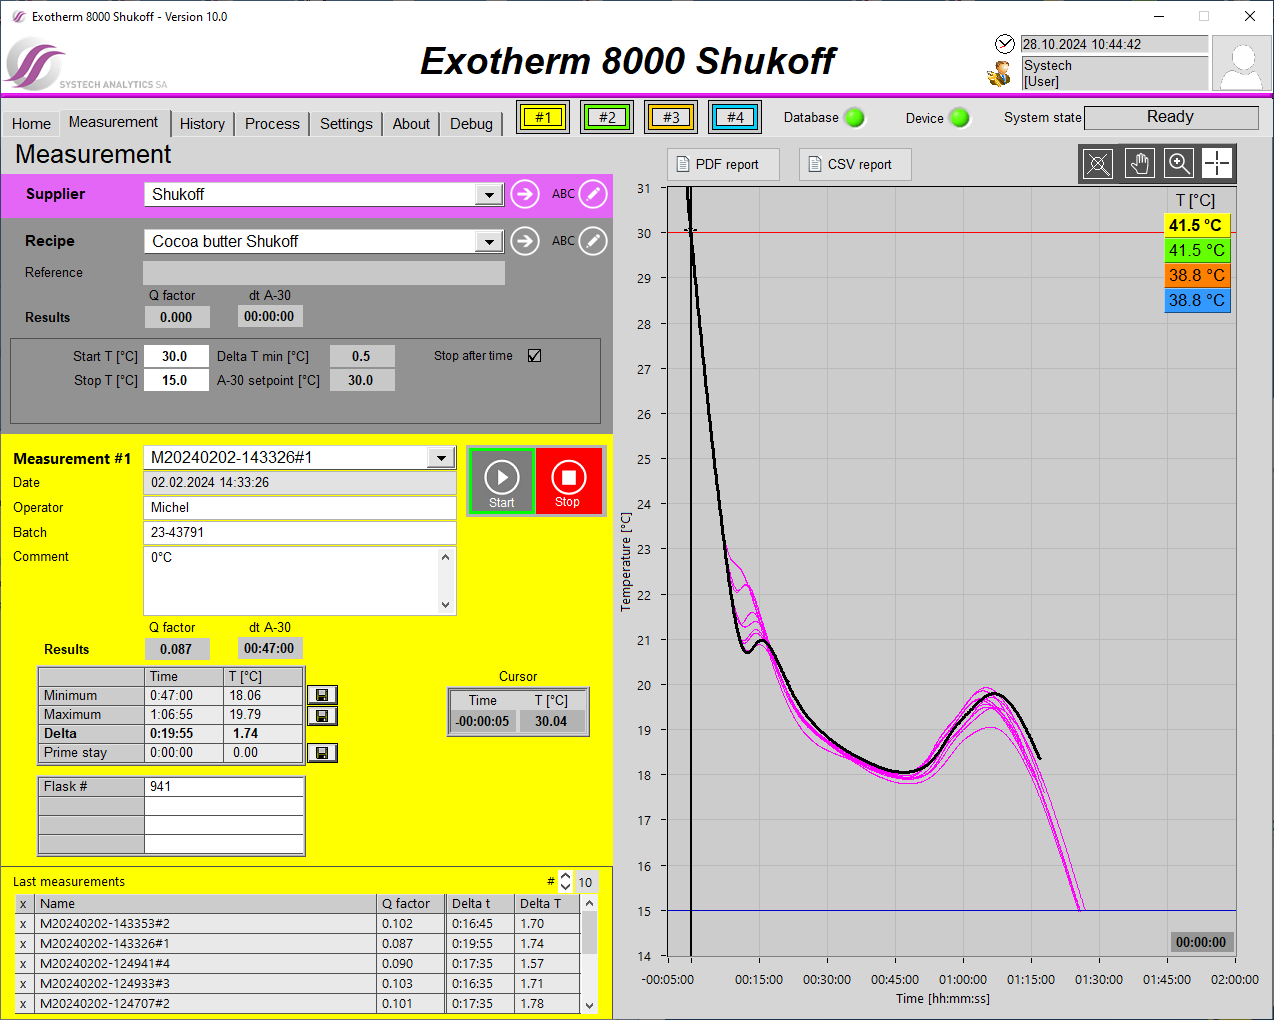Toggle the yellow #1 channel button
1274x1020 pixels.
(x=543, y=117)
